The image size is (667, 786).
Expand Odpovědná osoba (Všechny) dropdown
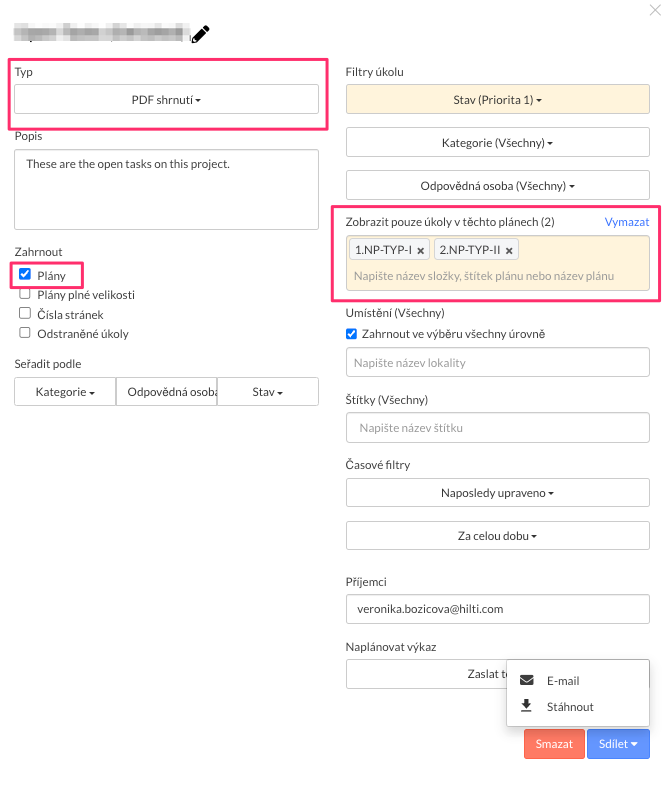[497, 186]
